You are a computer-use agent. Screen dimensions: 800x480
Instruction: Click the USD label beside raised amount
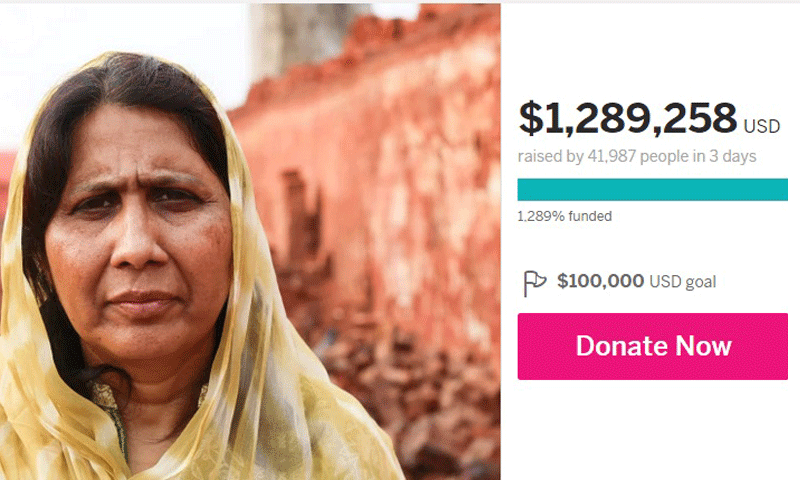click(762, 127)
